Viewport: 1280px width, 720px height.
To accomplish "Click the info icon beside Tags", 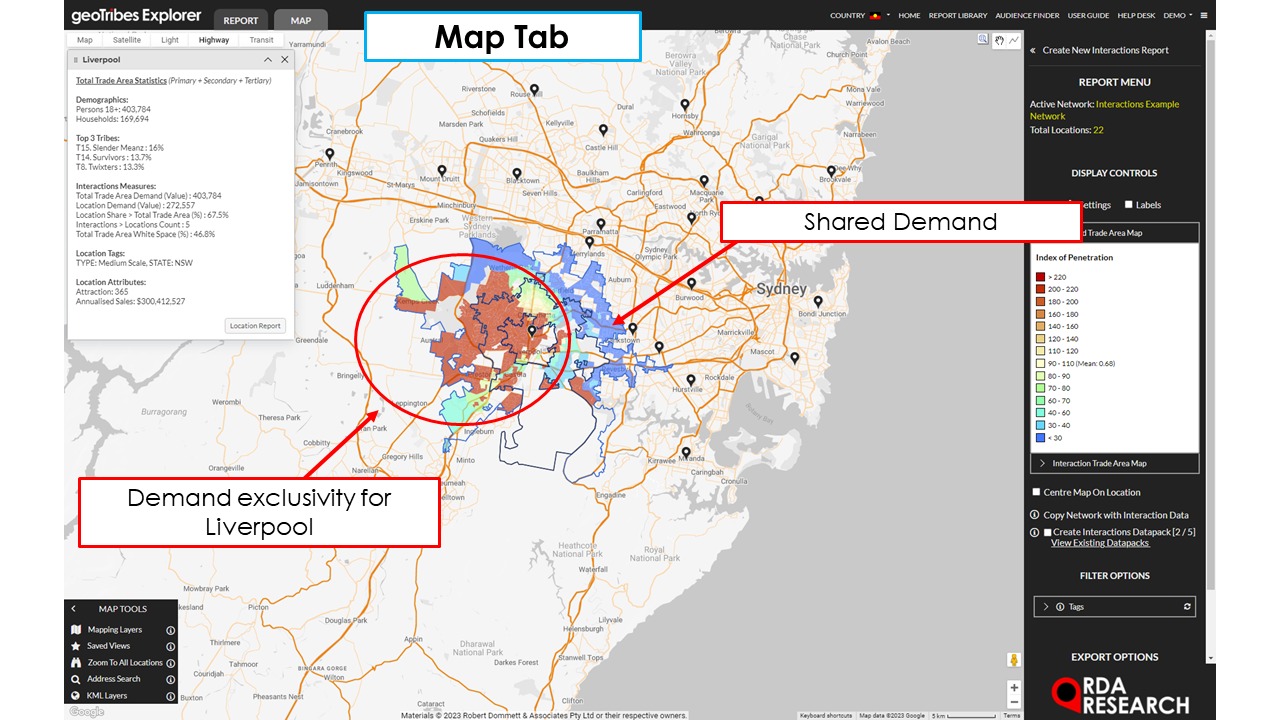I will click(x=1060, y=607).
